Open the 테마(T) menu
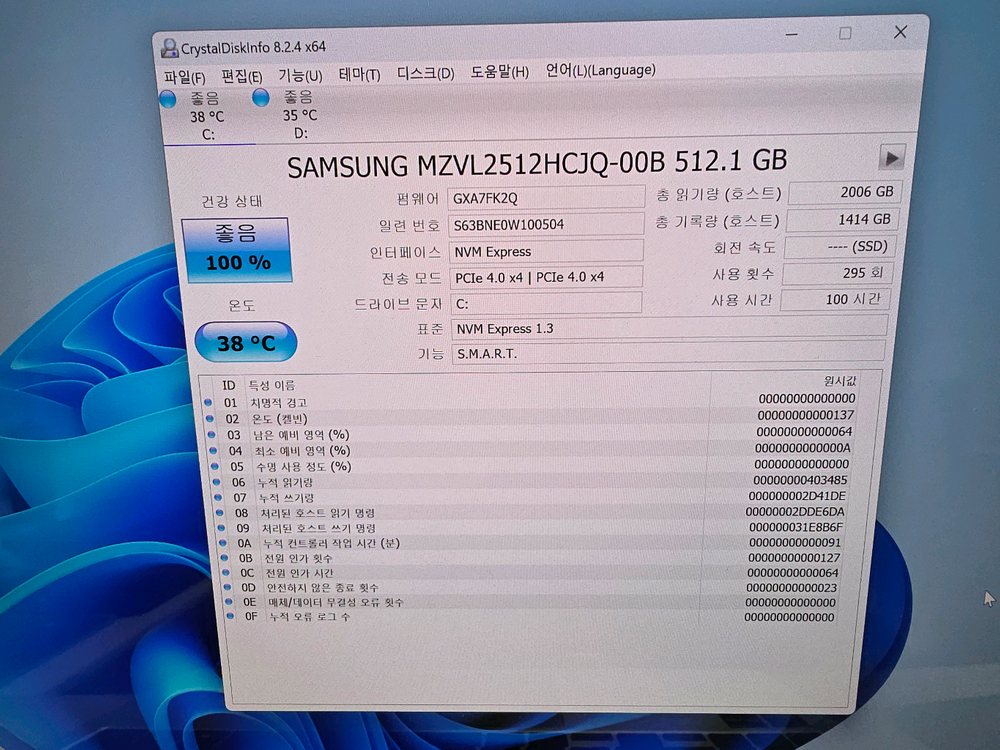Image resolution: width=1000 pixels, height=750 pixels. tap(357, 70)
